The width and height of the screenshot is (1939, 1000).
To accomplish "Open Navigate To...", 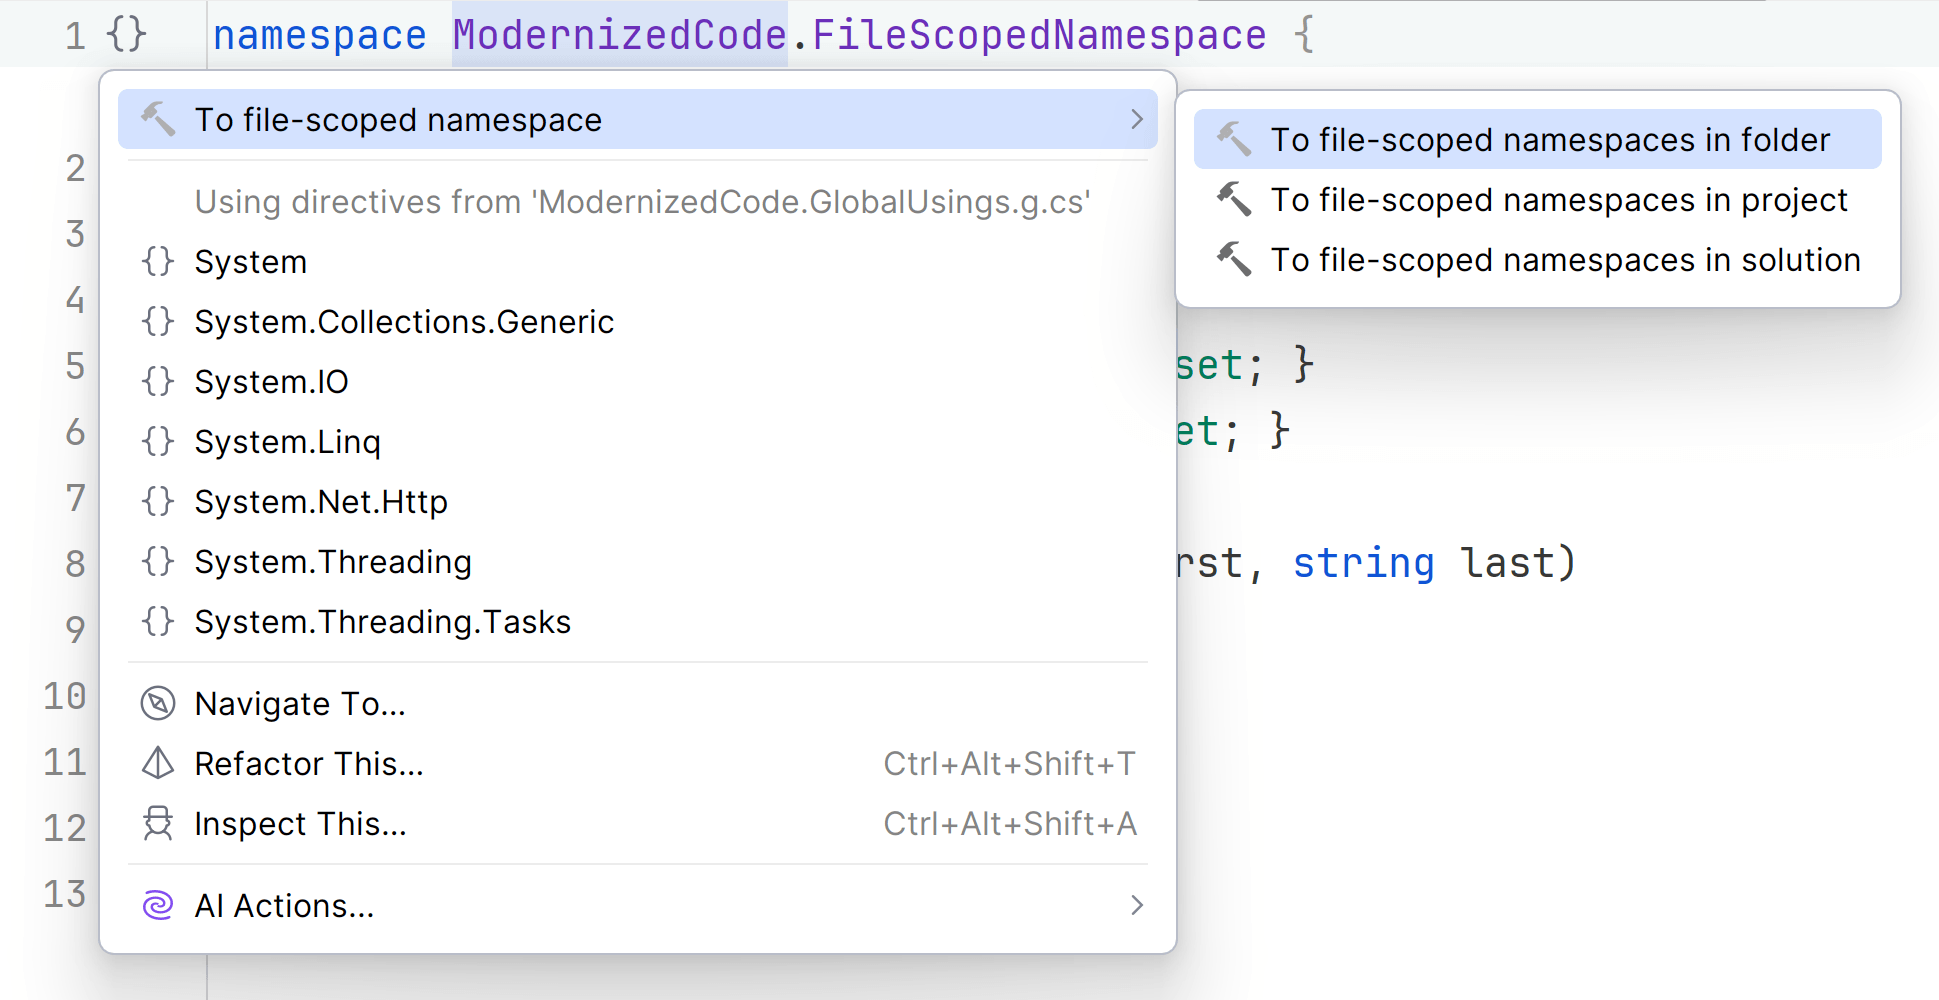I will point(300,703).
